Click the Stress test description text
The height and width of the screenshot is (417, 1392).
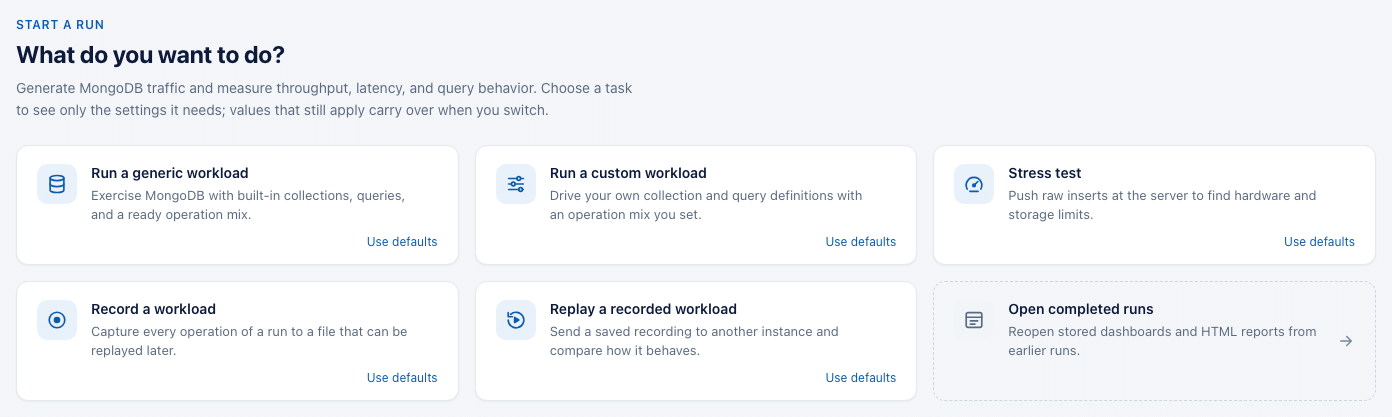point(1162,205)
